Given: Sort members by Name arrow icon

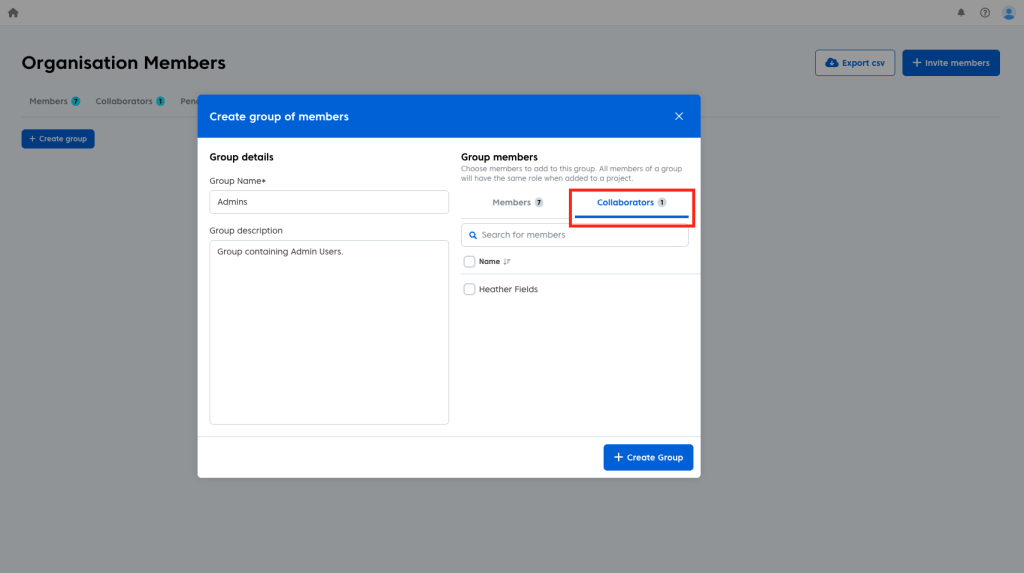Looking at the screenshot, I should (x=507, y=262).
